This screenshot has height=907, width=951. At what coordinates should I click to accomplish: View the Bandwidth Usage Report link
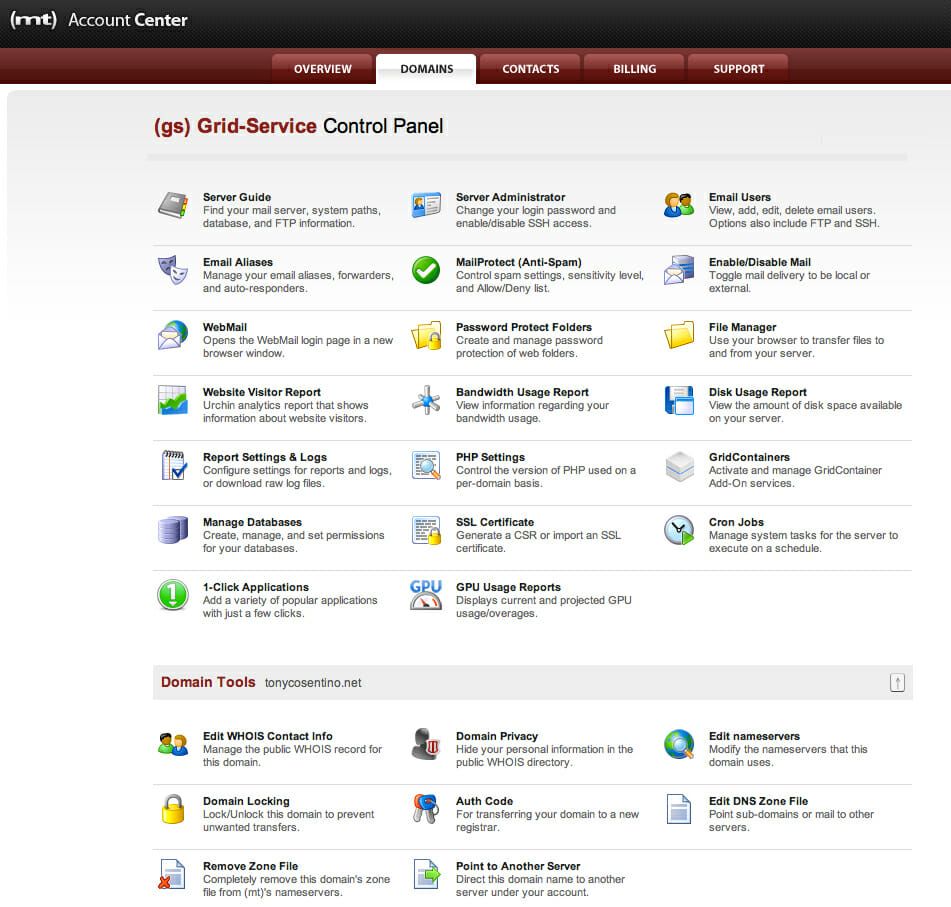(522, 392)
